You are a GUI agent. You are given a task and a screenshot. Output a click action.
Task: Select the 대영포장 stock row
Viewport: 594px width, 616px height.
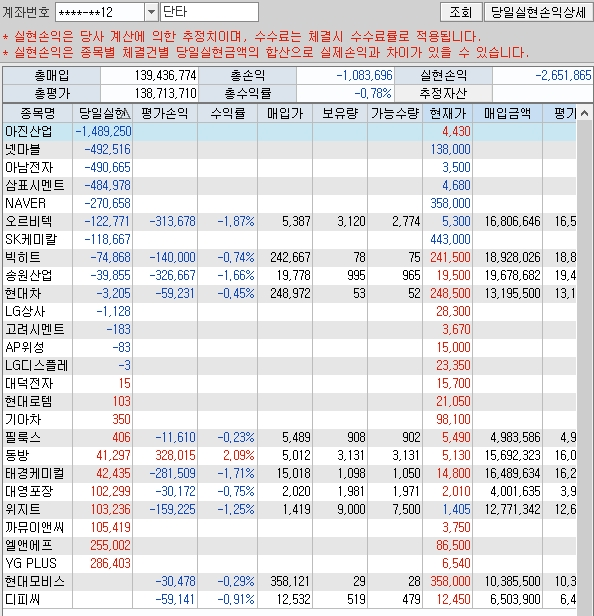pyautogui.click(x=290, y=491)
